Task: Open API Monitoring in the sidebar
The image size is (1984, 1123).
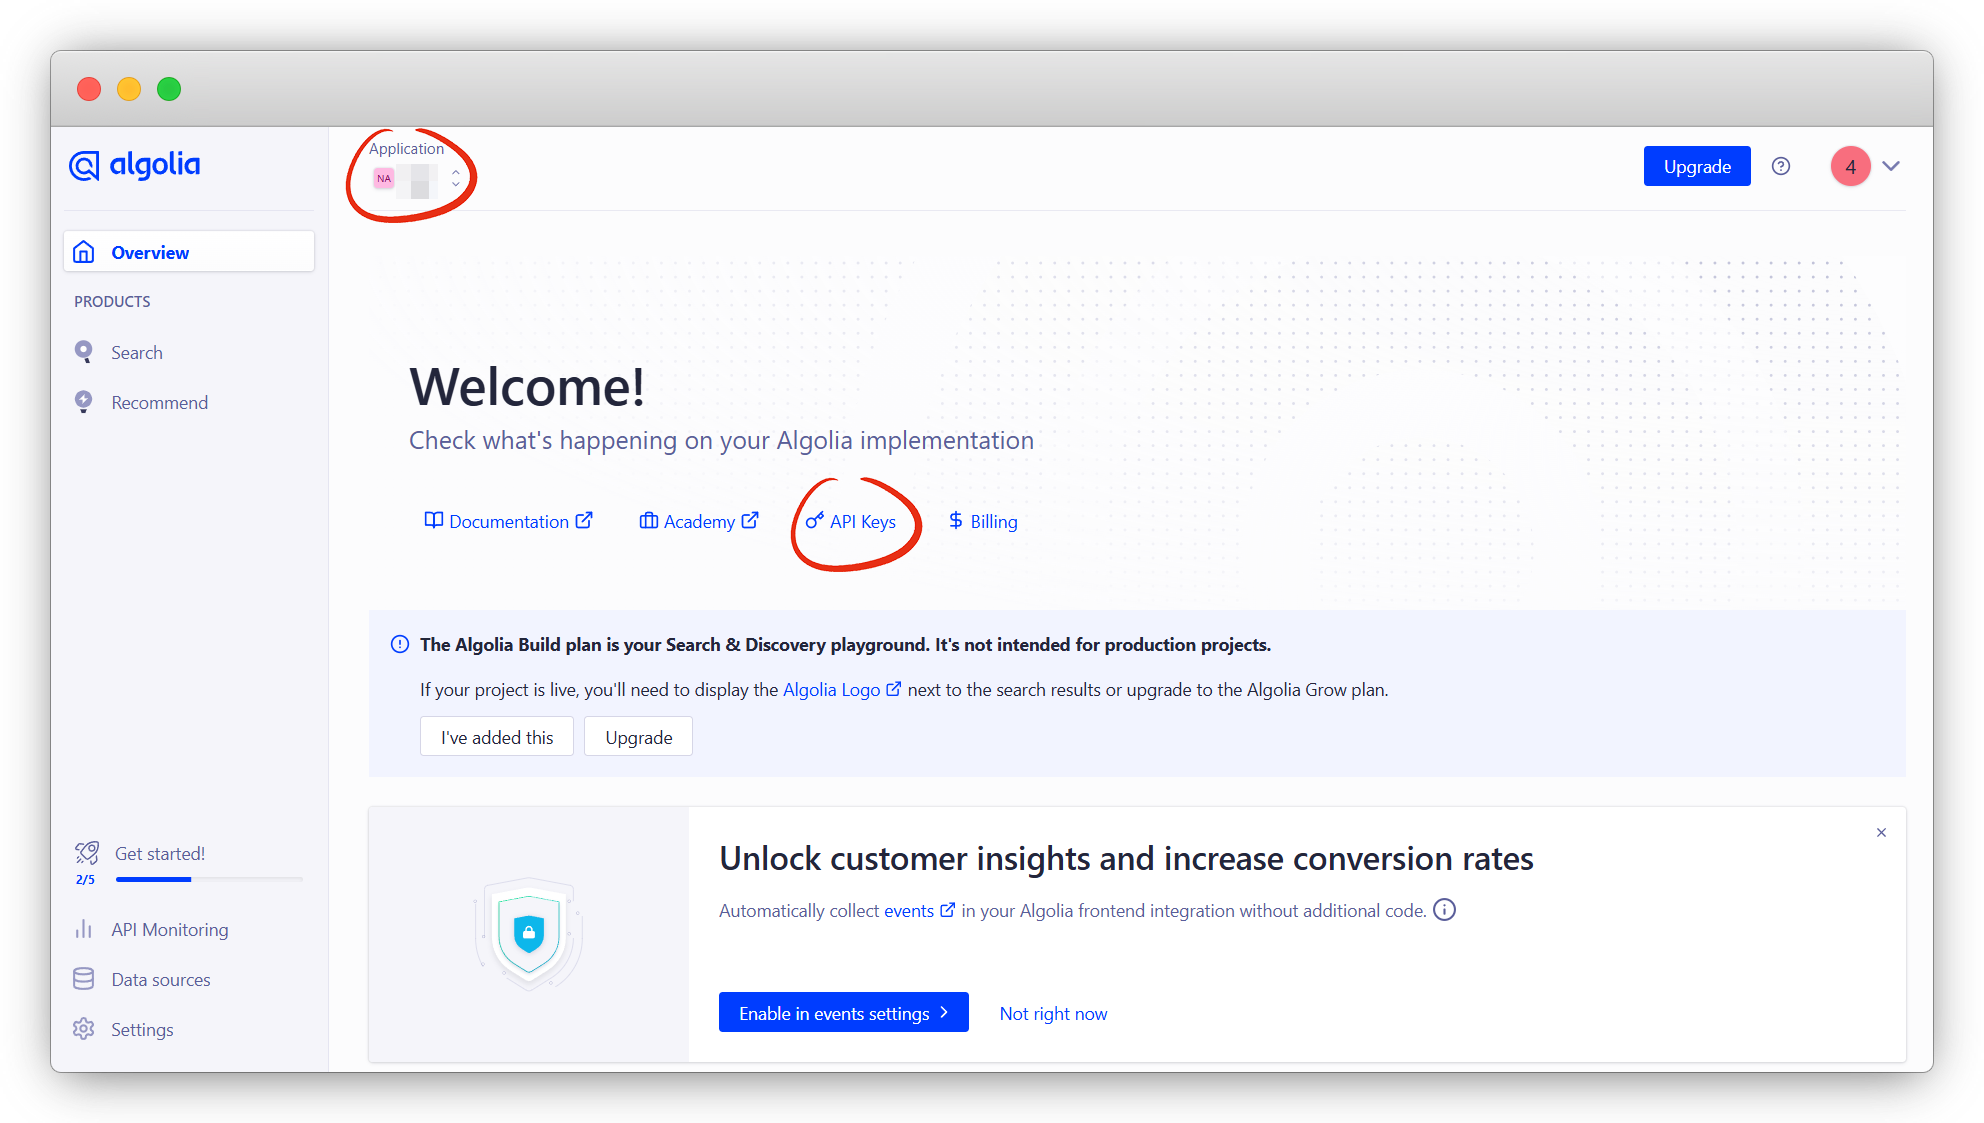Action: 169,930
